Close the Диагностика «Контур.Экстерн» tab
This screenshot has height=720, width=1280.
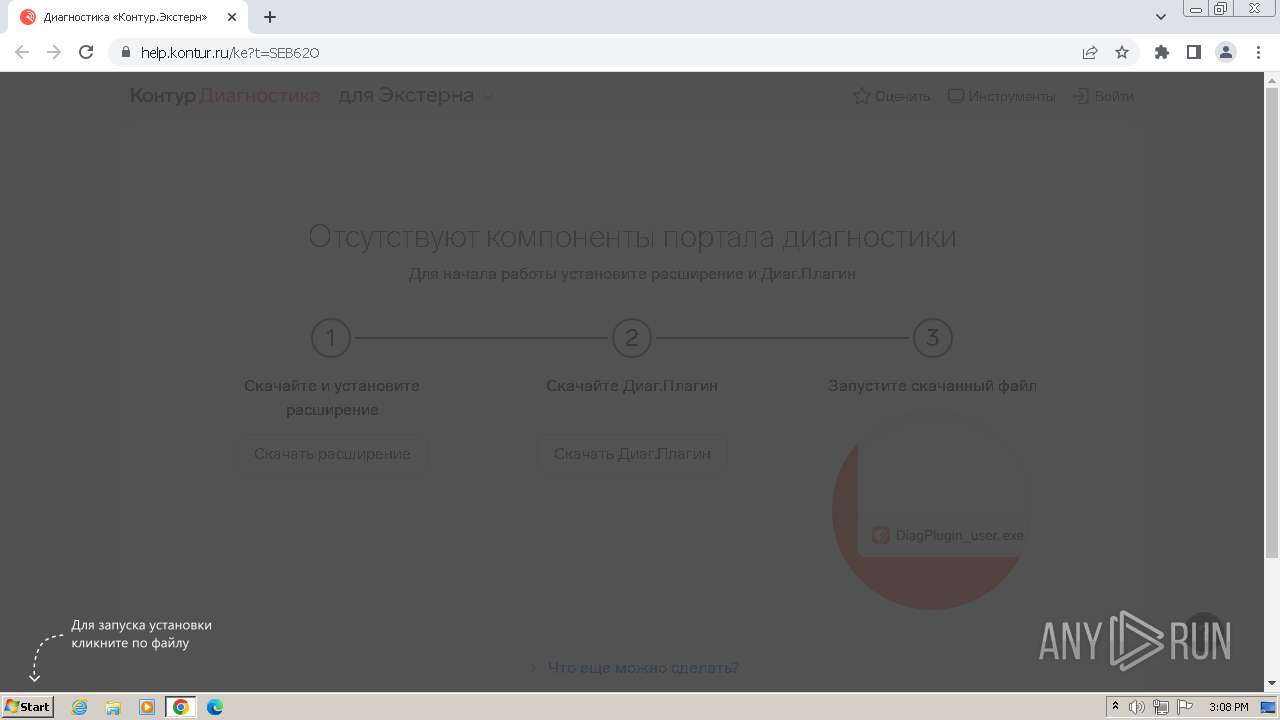click(x=232, y=17)
